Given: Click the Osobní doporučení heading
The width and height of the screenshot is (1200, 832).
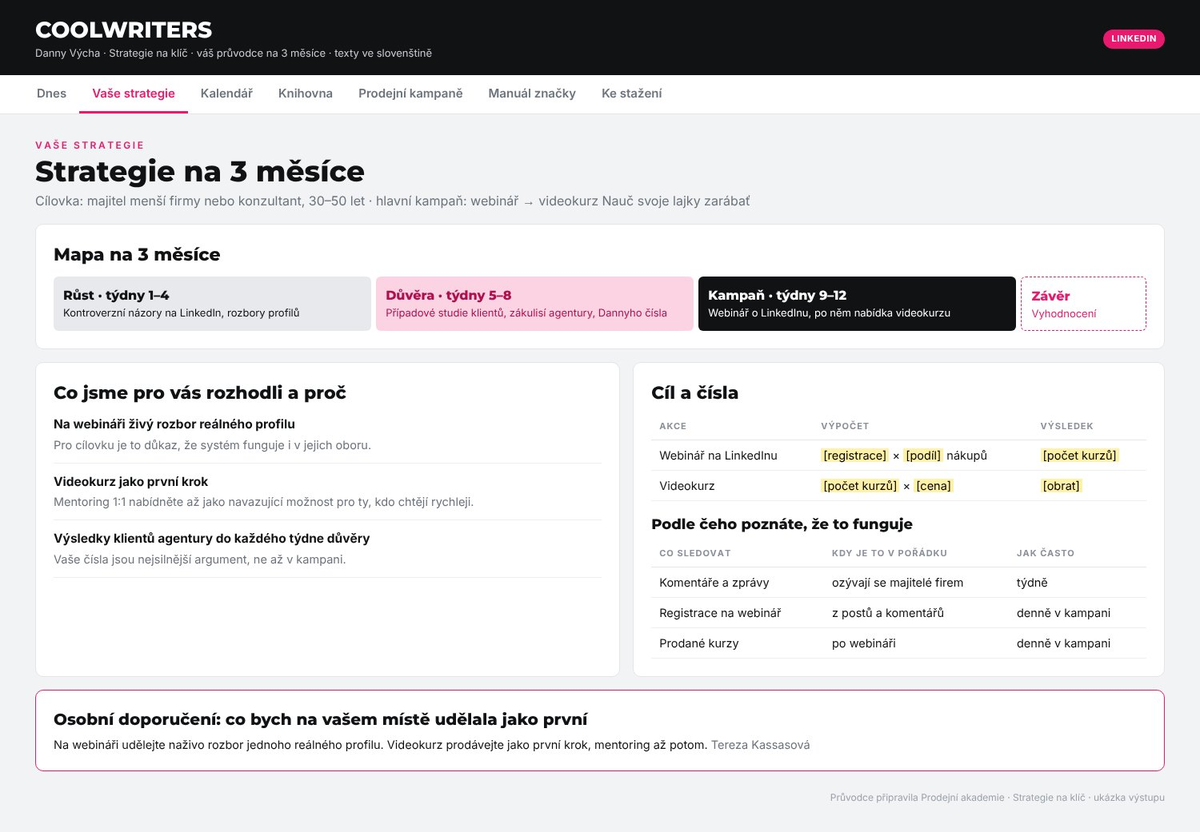Looking at the screenshot, I should (320, 719).
